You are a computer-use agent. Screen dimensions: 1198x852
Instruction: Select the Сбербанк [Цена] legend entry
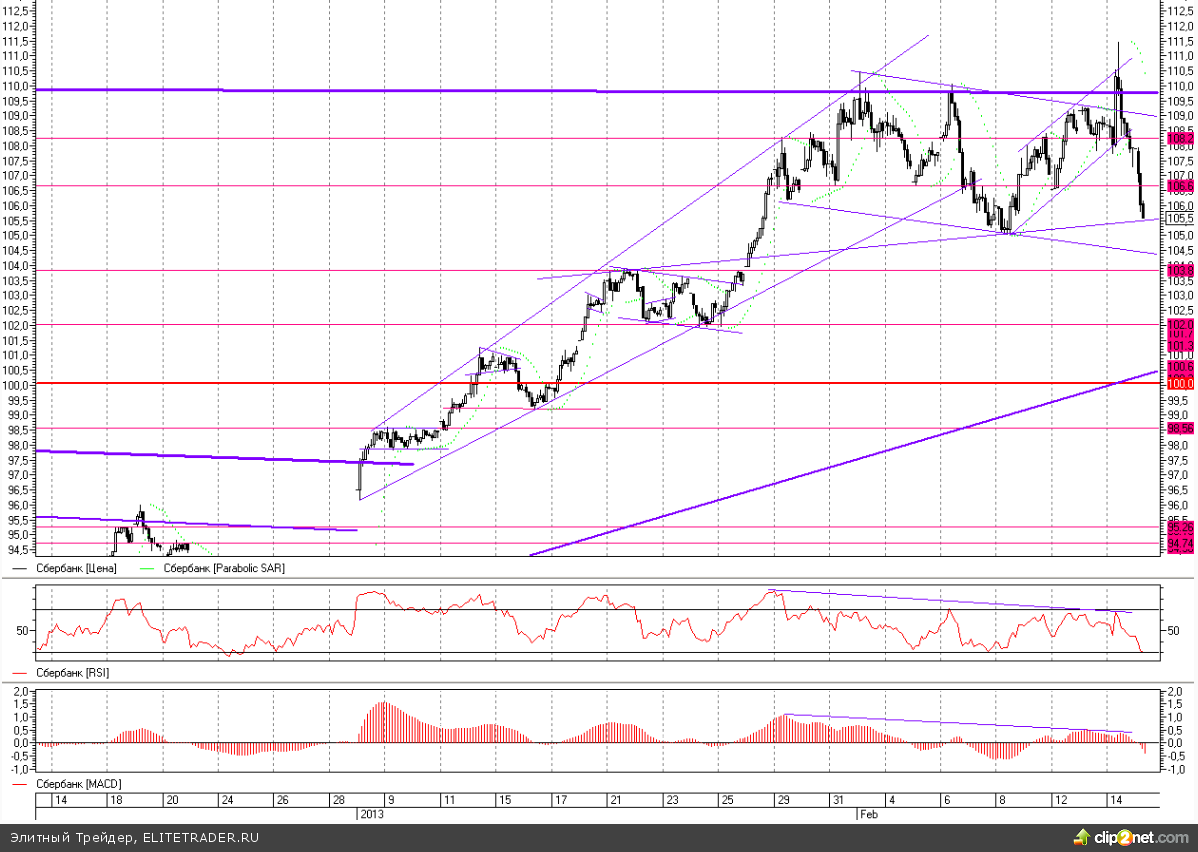[76, 568]
